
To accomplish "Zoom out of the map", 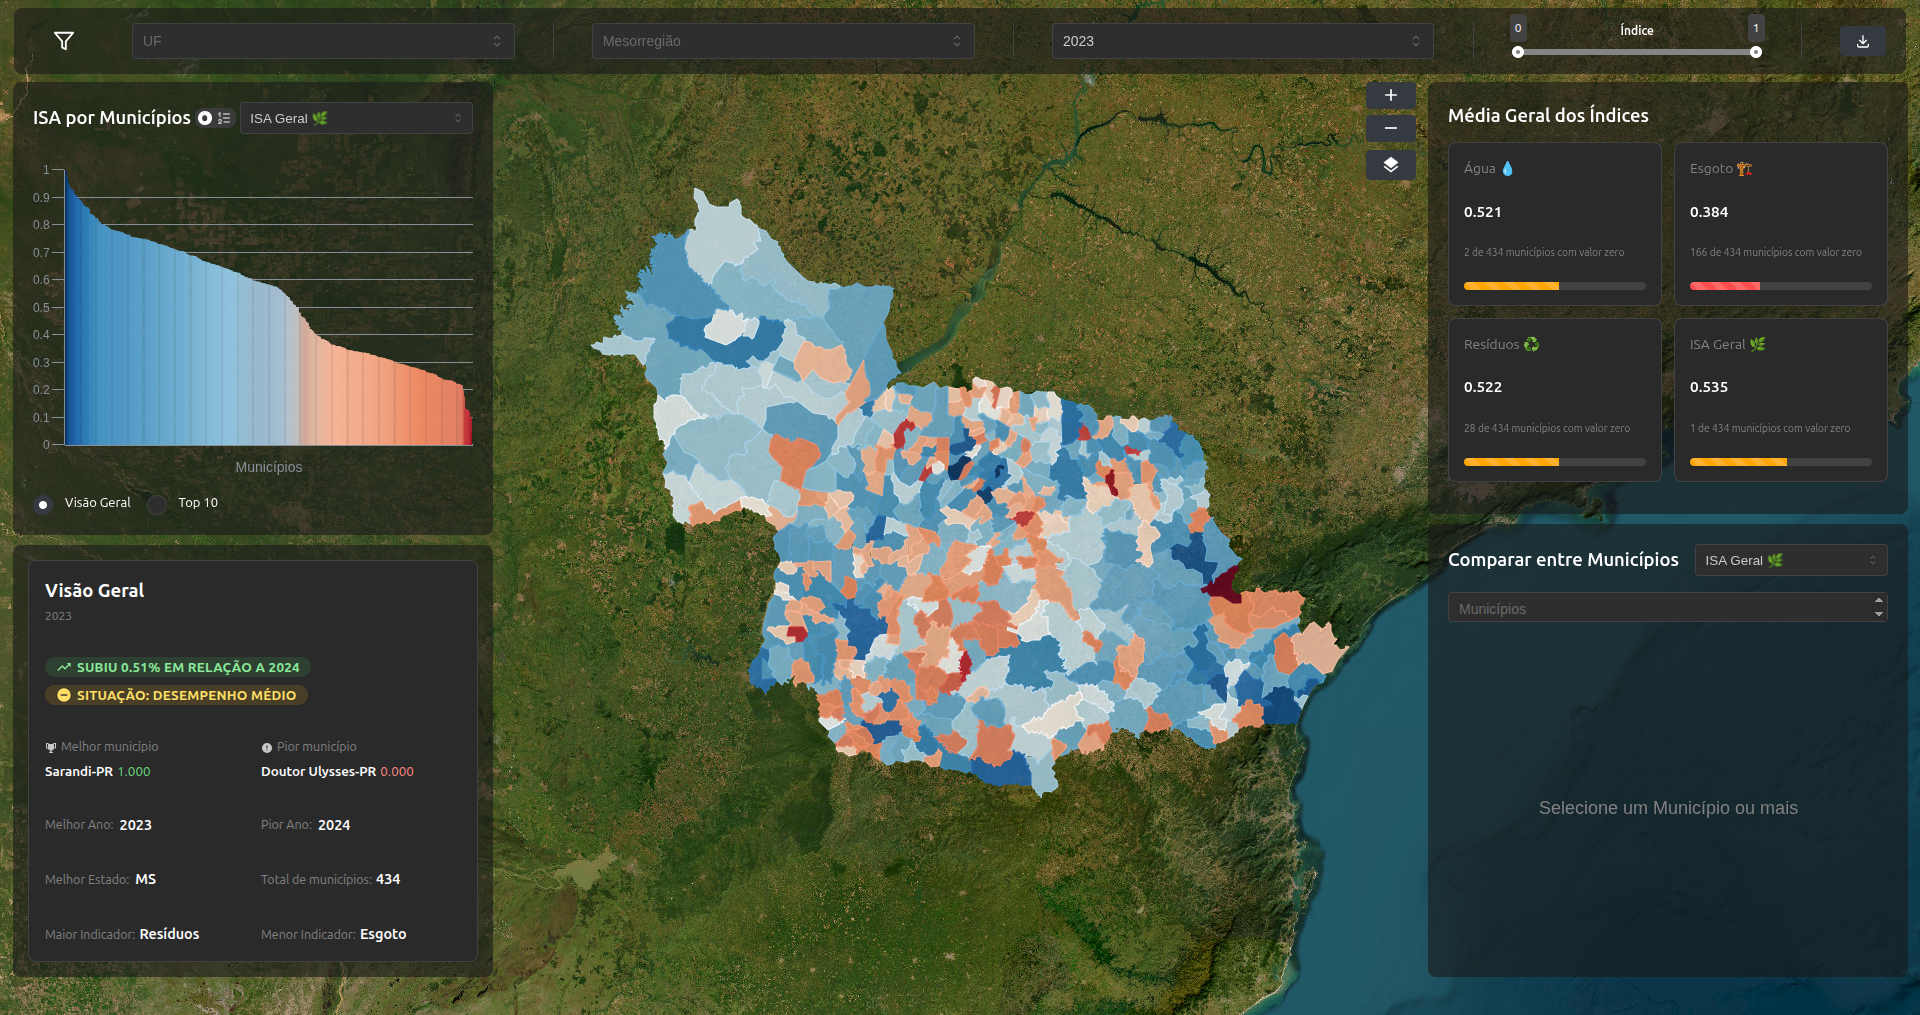I will [x=1390, y=128].
